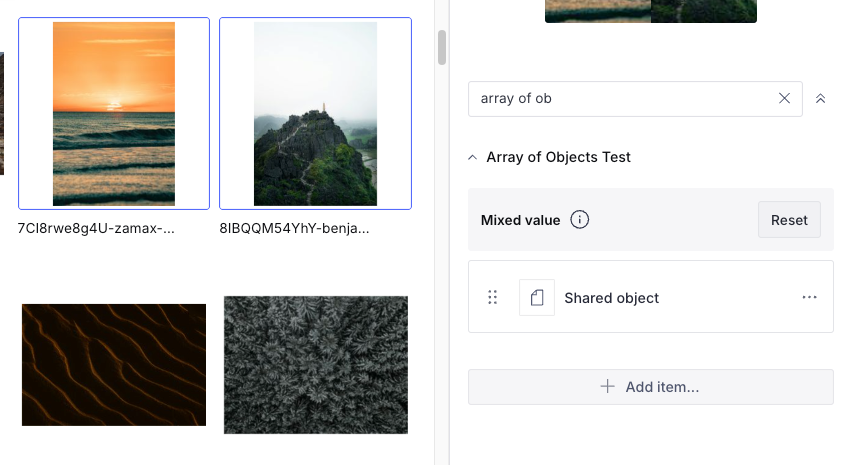Click the Mixed value label
Viewport: 852px width, 465px height.
pos(521,220)
